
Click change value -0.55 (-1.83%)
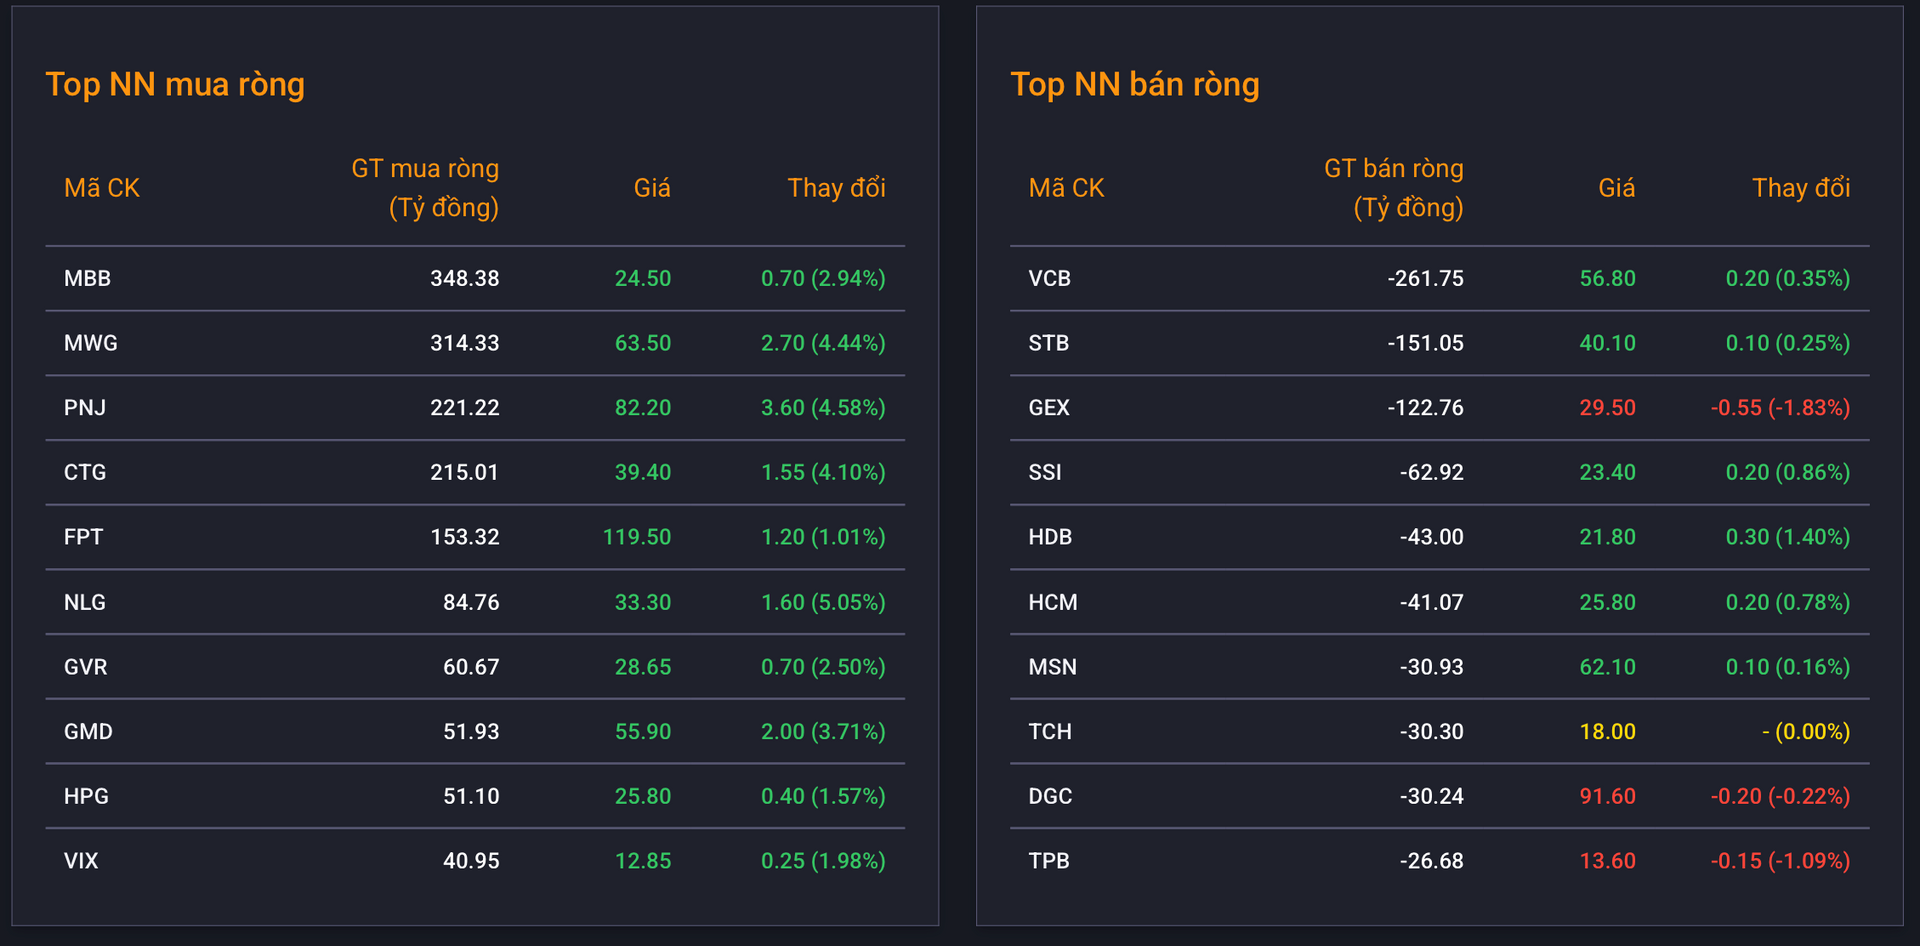coord(1780,408)
